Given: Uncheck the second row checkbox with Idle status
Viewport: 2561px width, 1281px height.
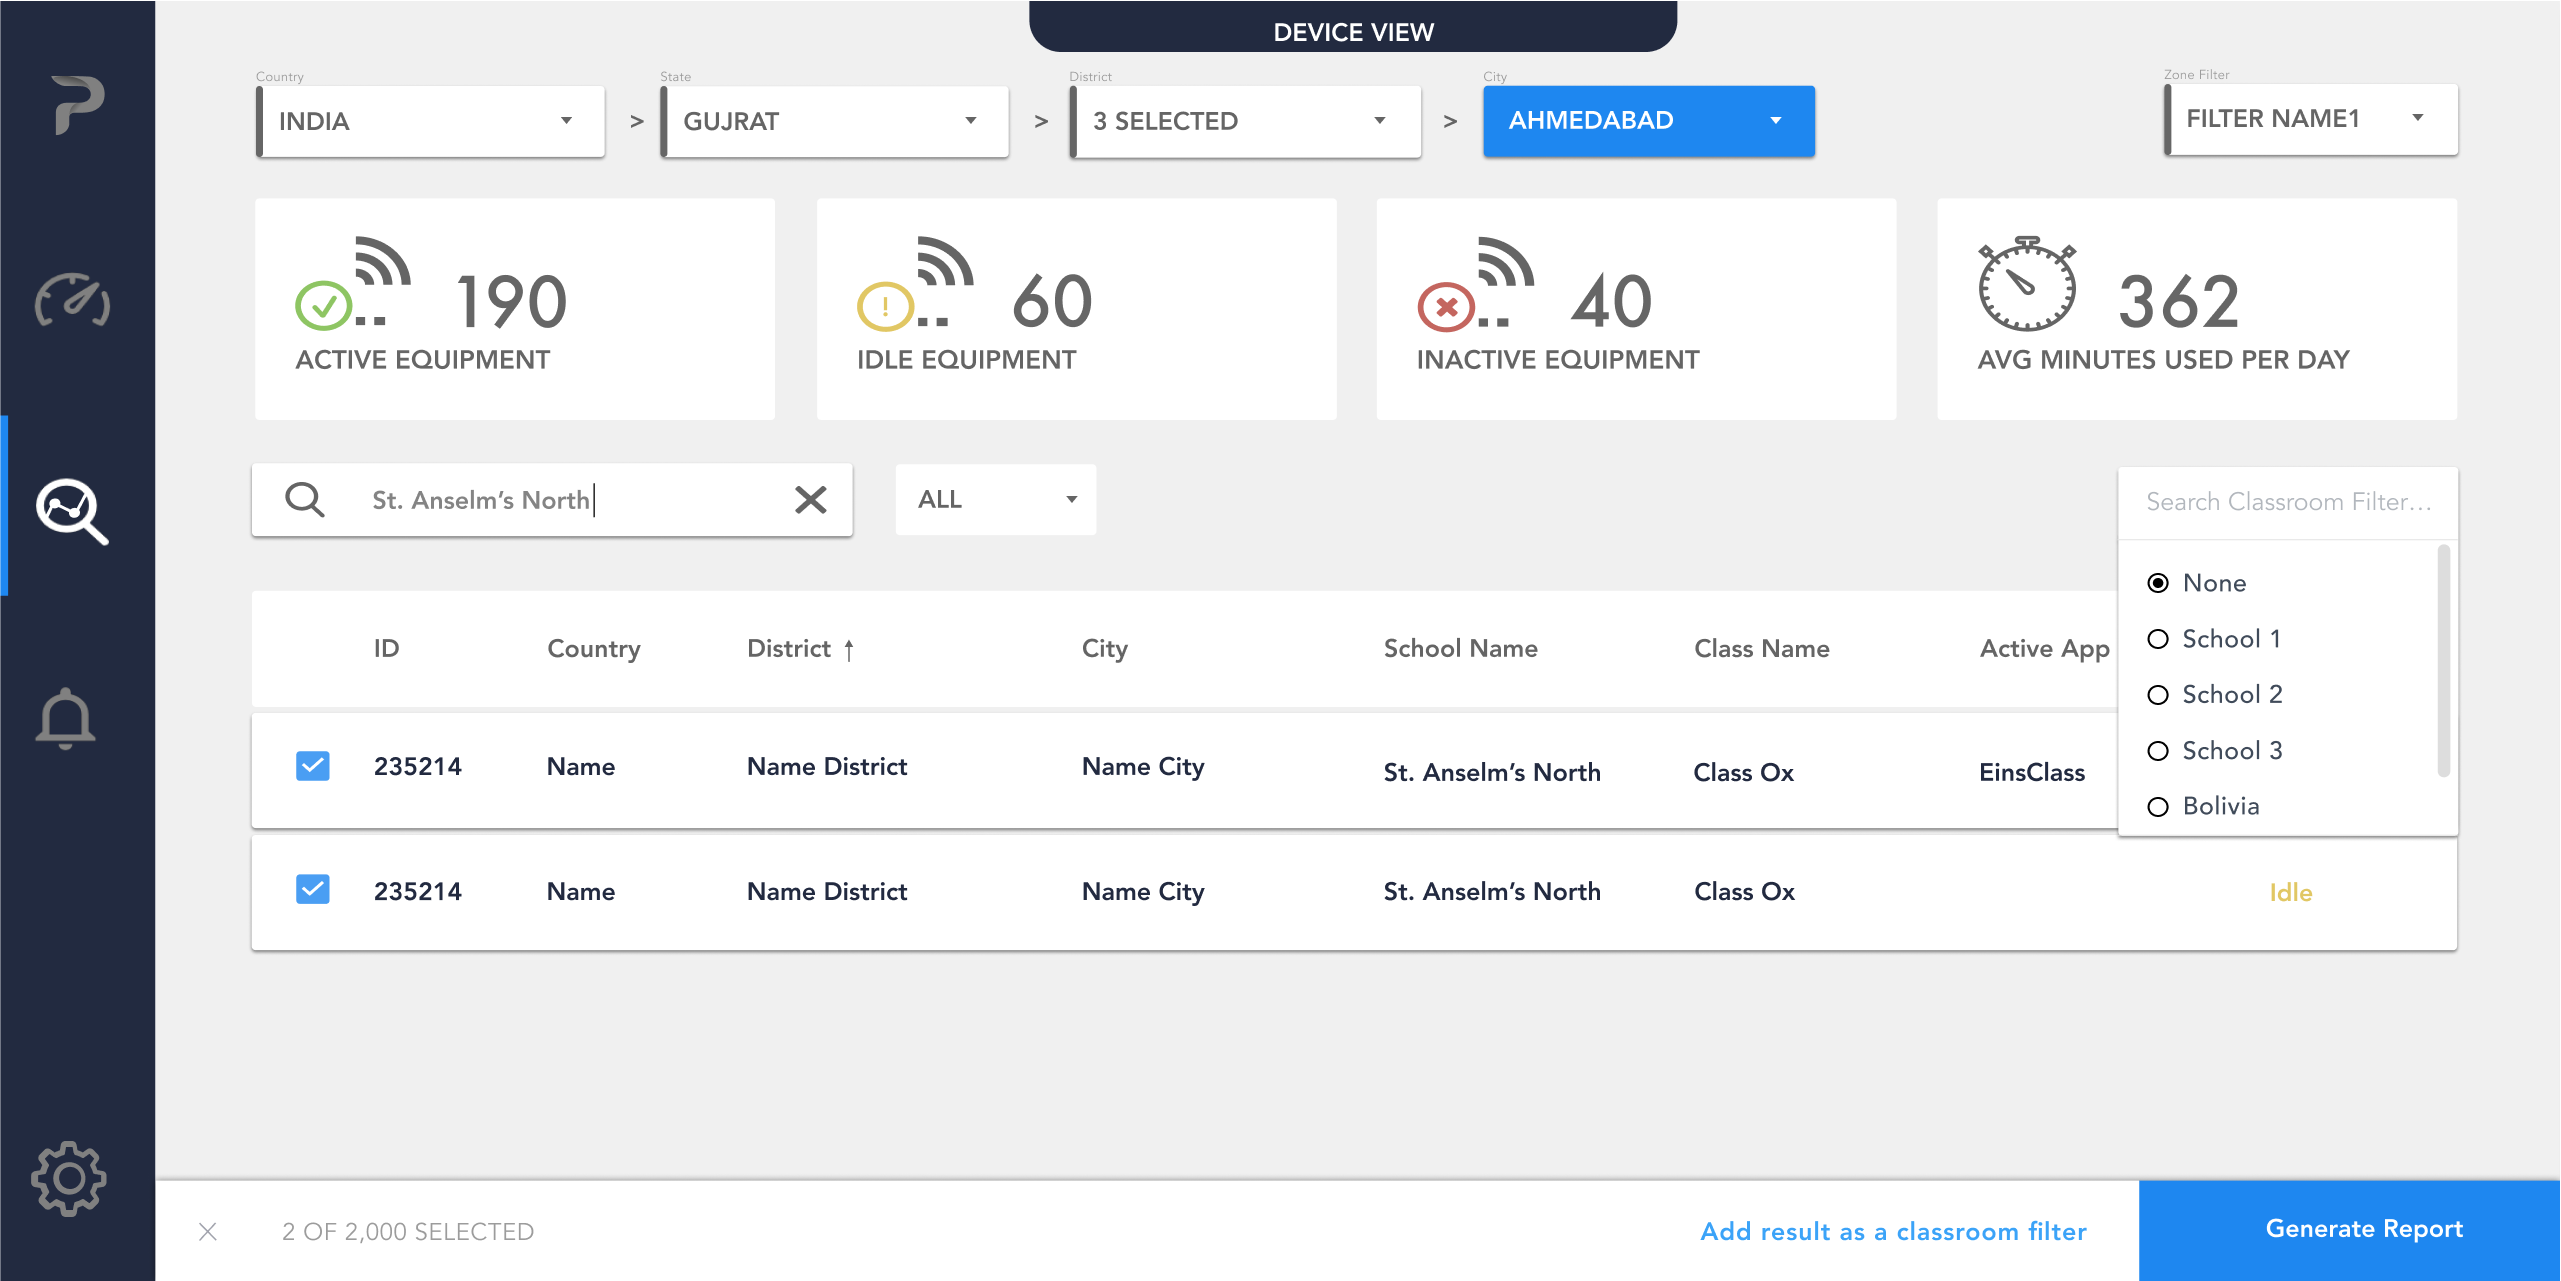Looking at the screenshot, I should click(x=313, y=890).
